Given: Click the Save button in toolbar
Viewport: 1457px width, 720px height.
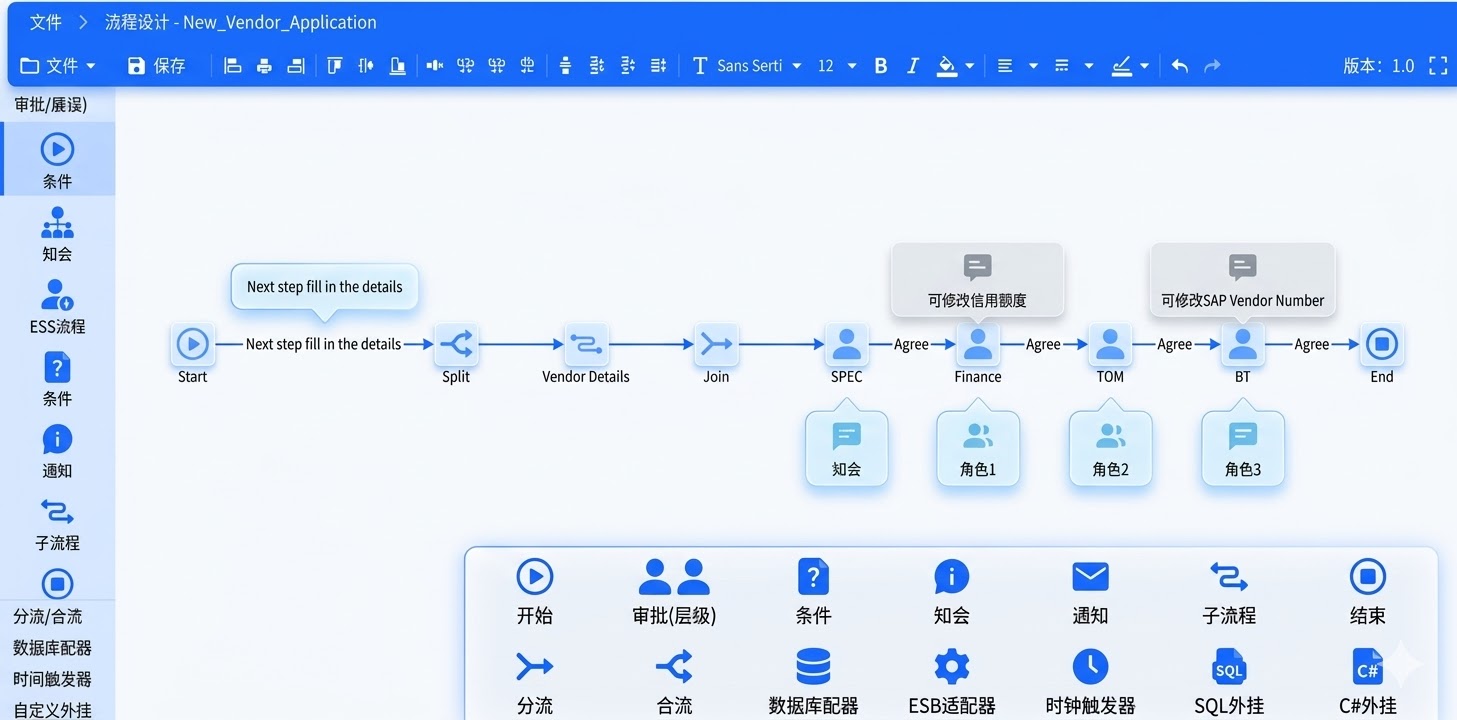Looking at the screenshot, I should (x=156, y=66).
